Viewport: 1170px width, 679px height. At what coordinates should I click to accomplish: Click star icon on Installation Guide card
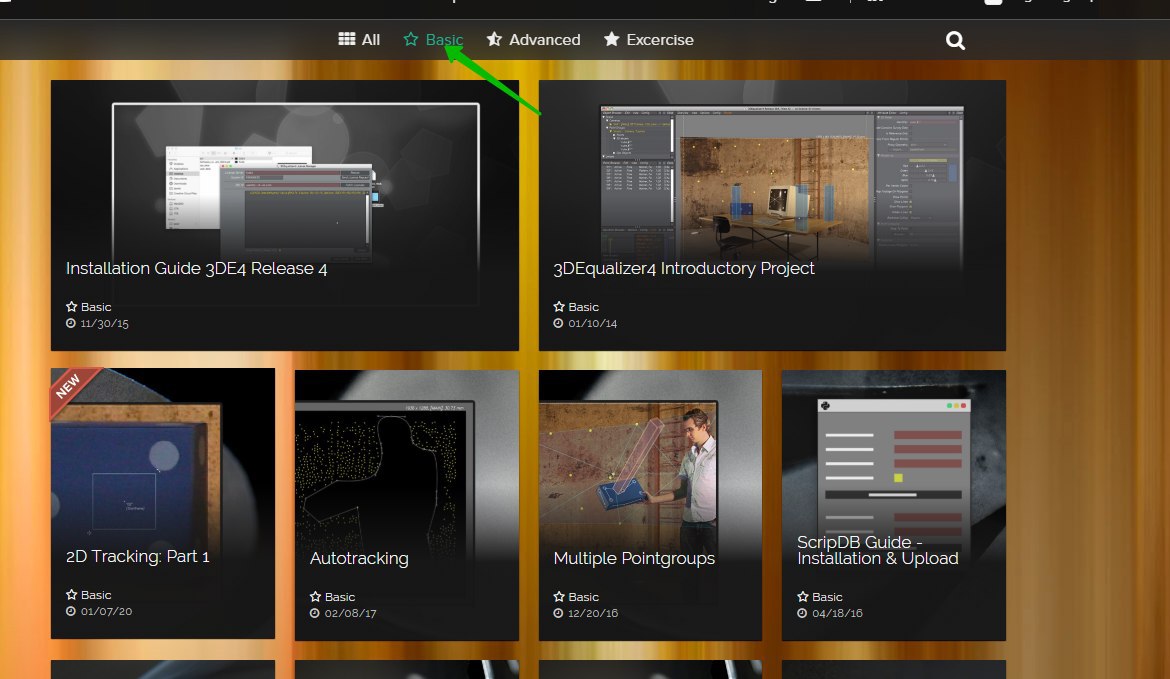pyautogui.click(x=72, y=307)
